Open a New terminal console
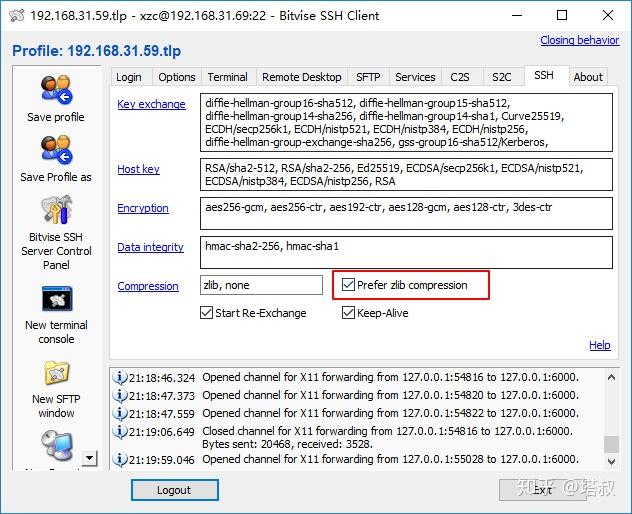This screenshot has width=632, height=514. point(57,299)
